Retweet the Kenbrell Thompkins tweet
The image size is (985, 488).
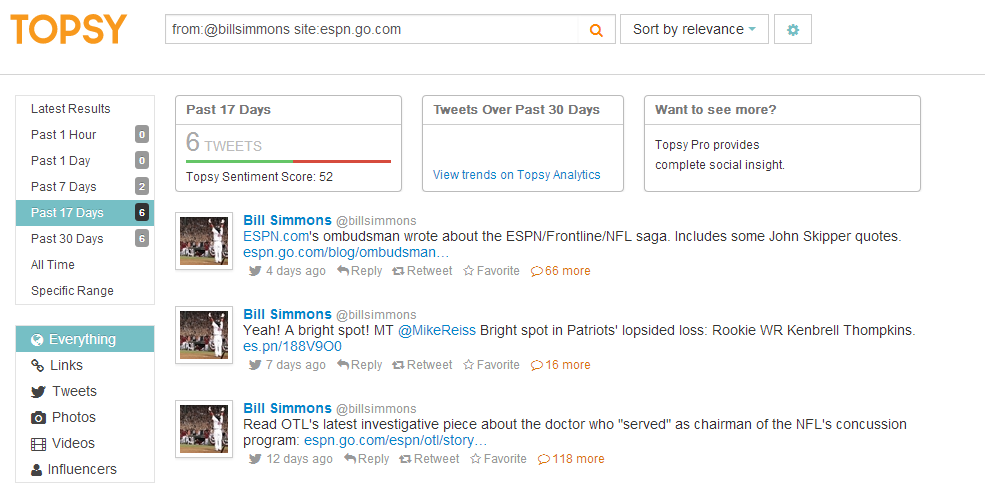click(x=422, y=365)
